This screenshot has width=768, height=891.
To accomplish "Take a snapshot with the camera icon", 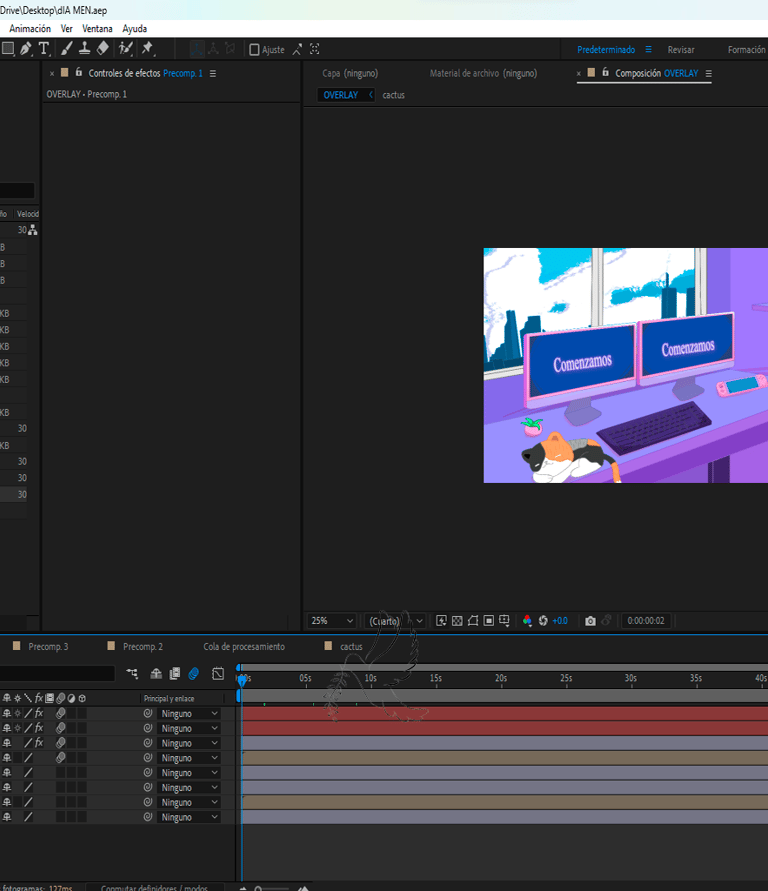I will [x=590, y=621].
